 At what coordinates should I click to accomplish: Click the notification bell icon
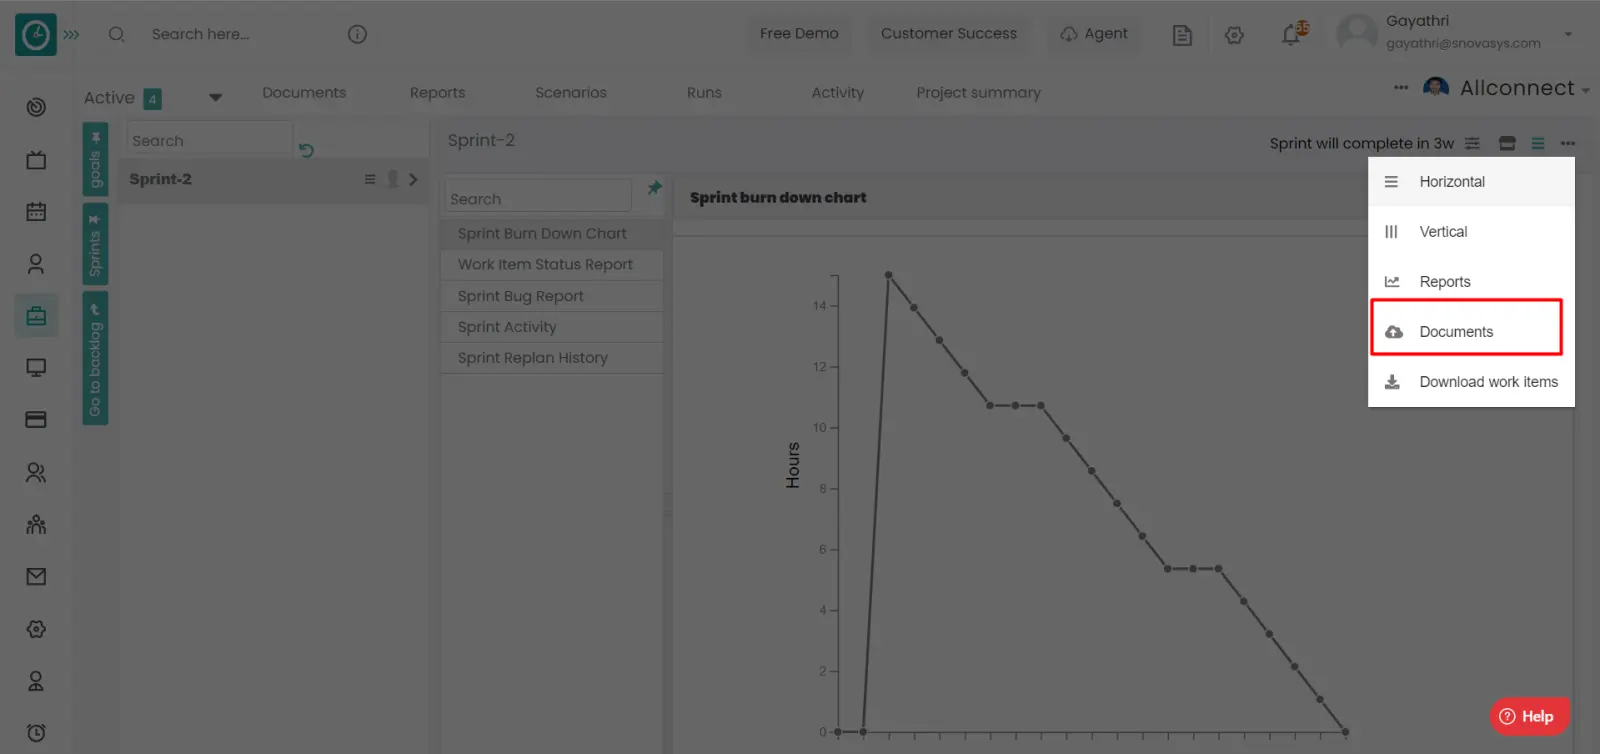[x=1291, y=35]
